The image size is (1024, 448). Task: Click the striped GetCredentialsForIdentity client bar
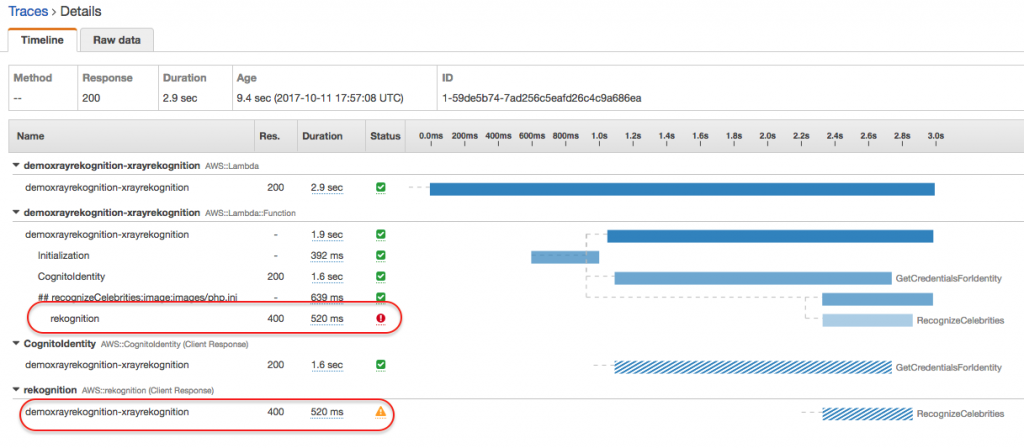pyautogui.click(x=753, y=367)
